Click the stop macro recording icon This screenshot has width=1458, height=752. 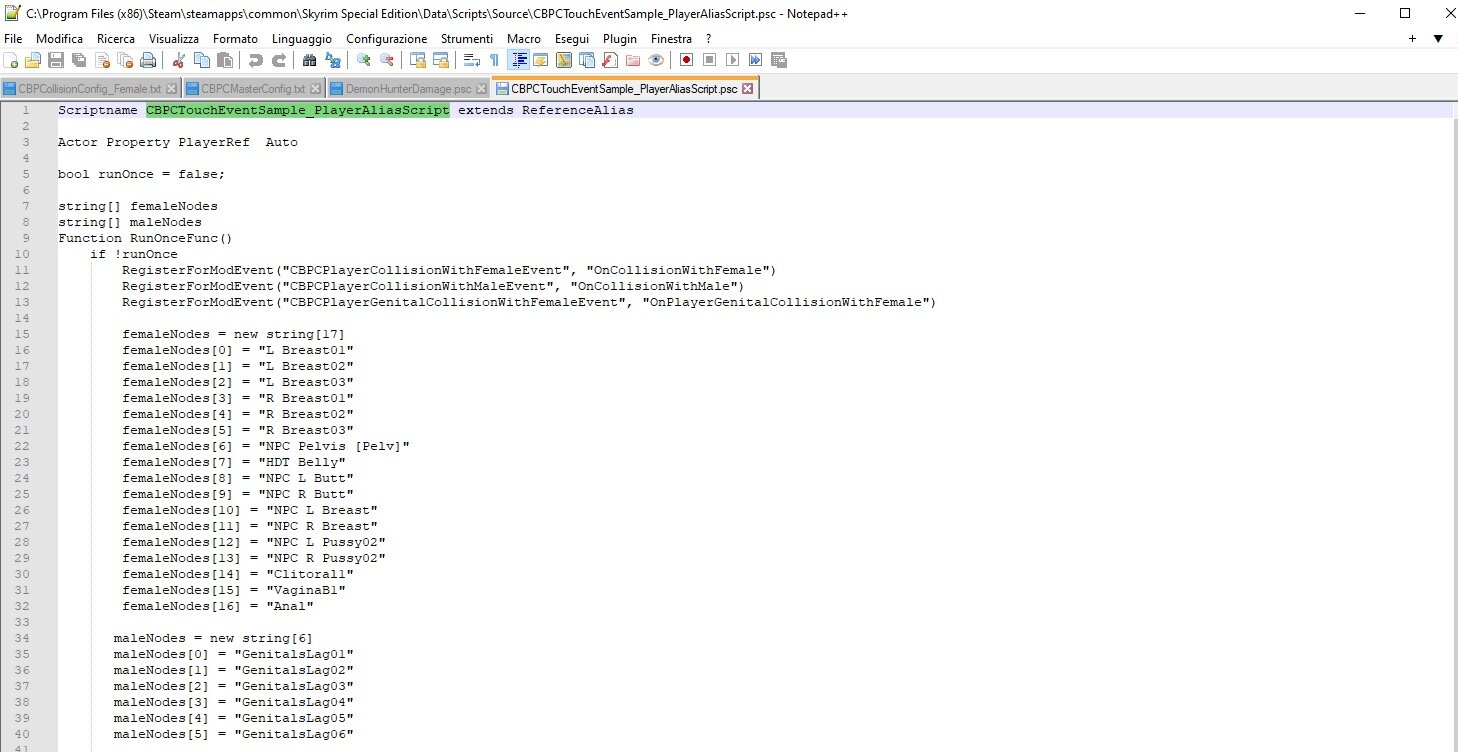[x=709, y=60]
